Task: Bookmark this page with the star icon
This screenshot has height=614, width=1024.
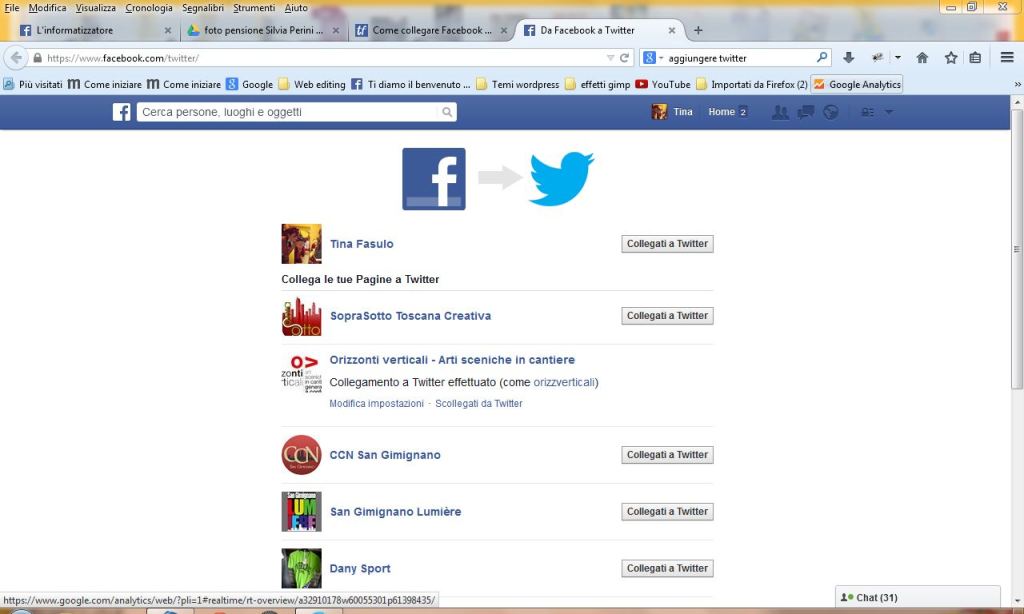Action: (x=951, y=57)
